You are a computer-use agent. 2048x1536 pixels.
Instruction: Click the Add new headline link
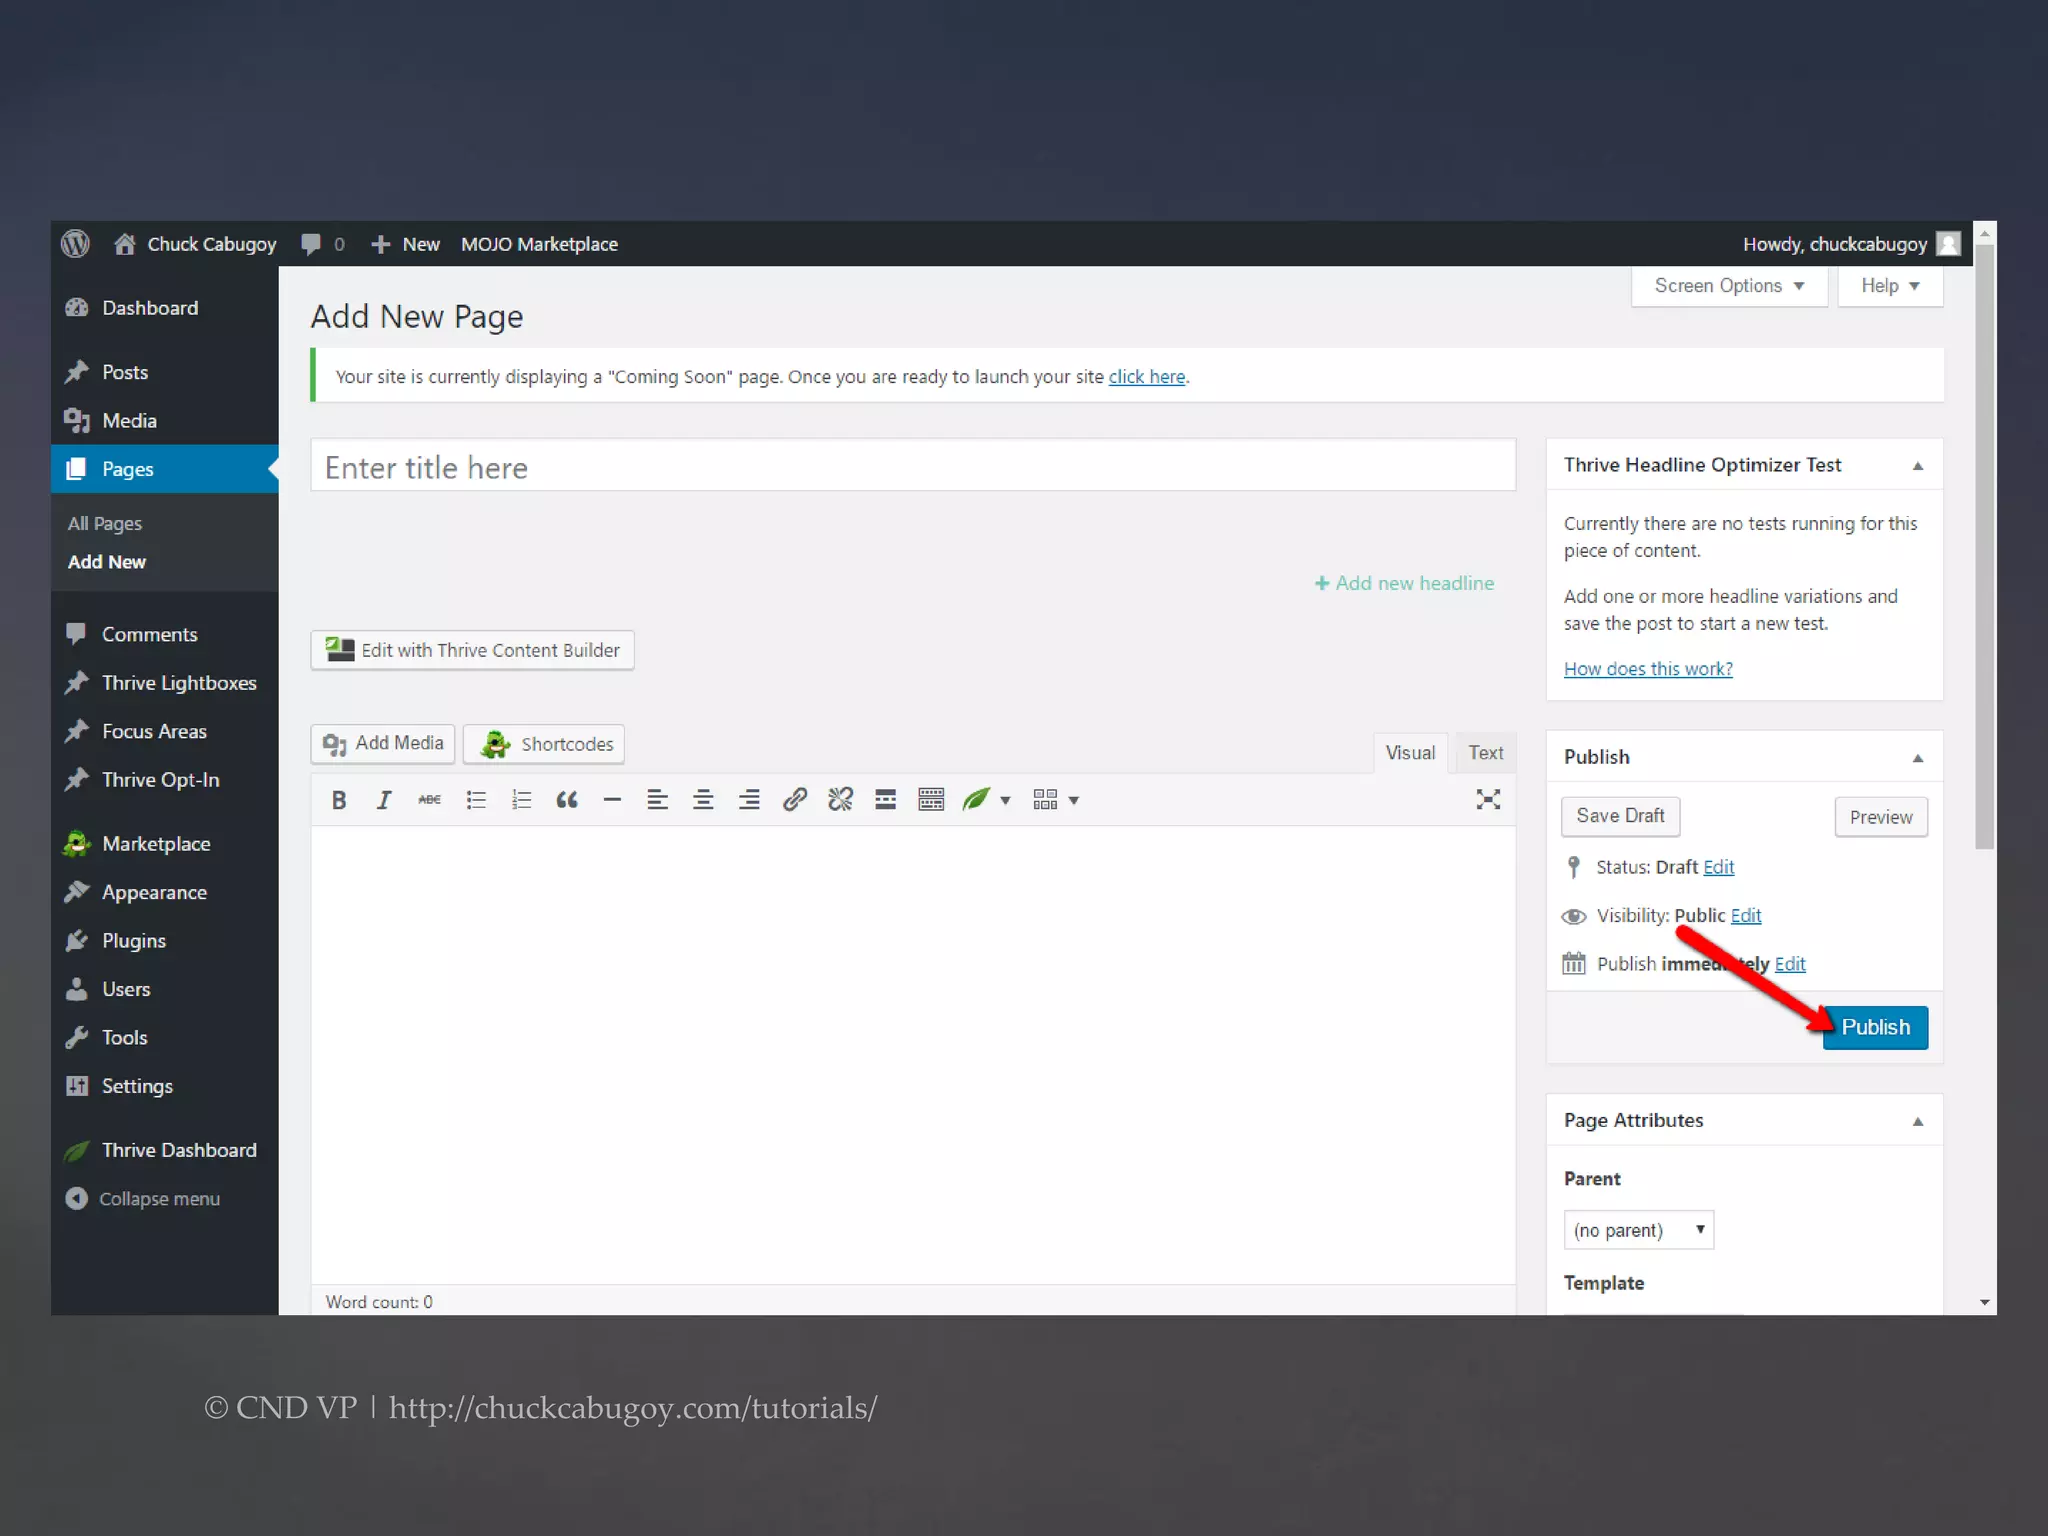[x=1404, y=583]
